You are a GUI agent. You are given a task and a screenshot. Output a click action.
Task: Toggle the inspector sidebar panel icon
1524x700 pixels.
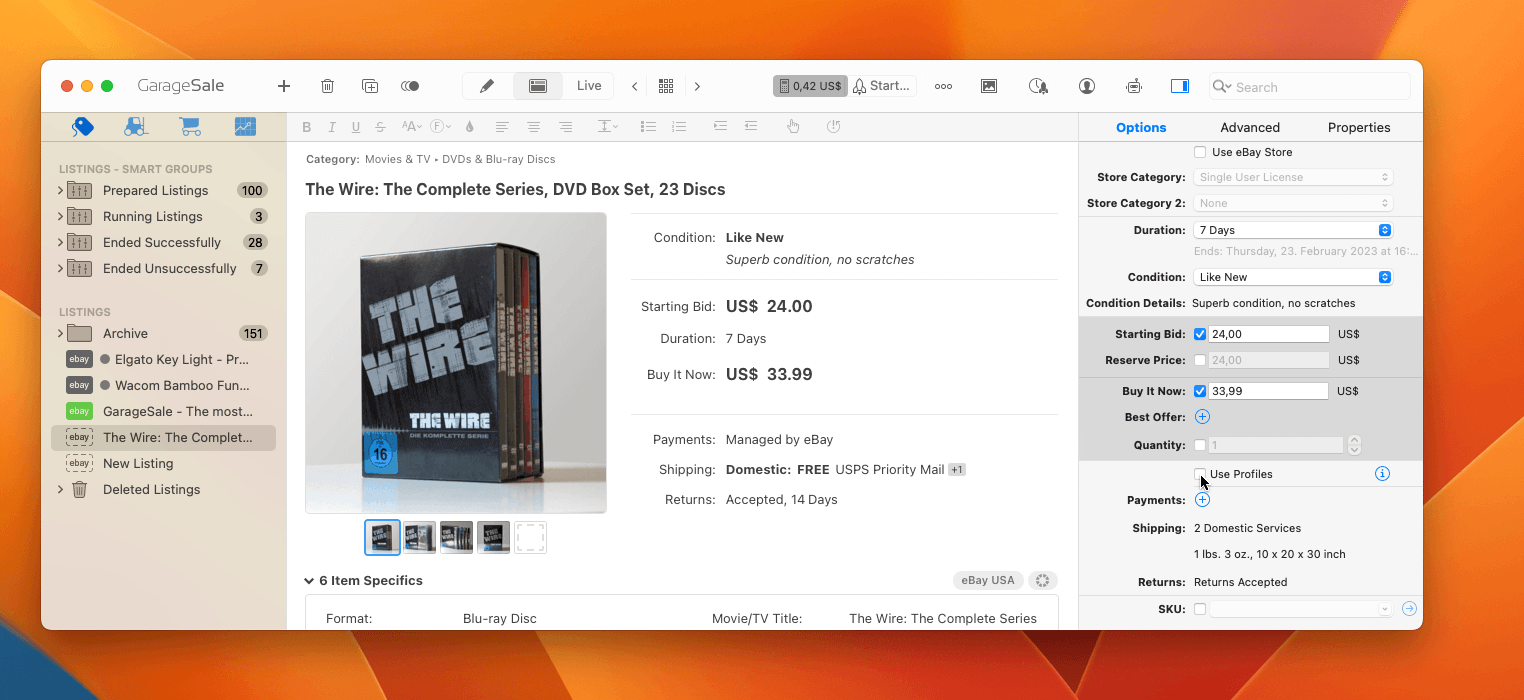pyautogui.click(x=1180, y=86)
